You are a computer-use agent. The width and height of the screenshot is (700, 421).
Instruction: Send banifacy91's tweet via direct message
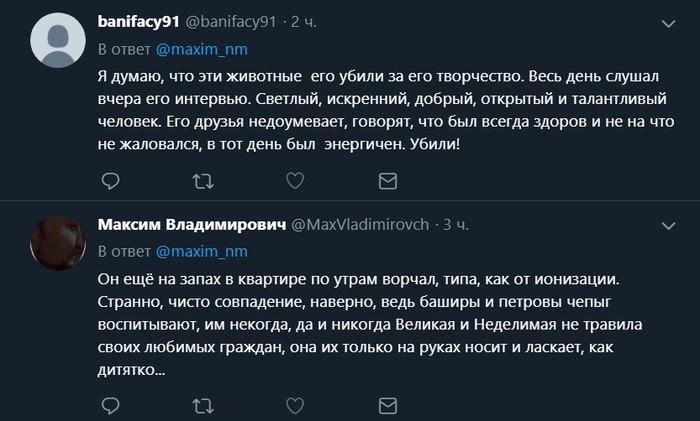pyautogui.click(x=386, y=180)
